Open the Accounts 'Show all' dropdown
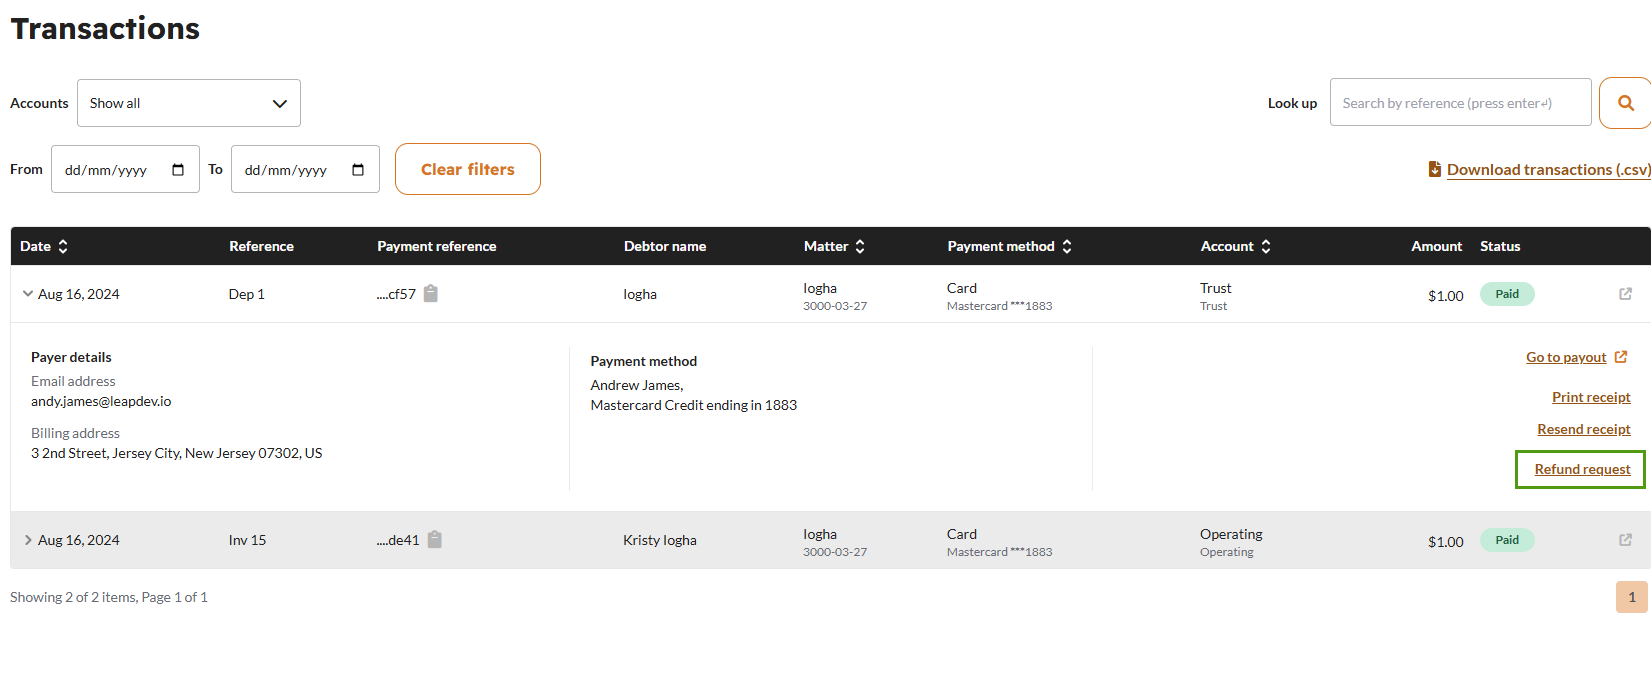The width and height of the screenshot is (1652, 681). tap(189, 103)
